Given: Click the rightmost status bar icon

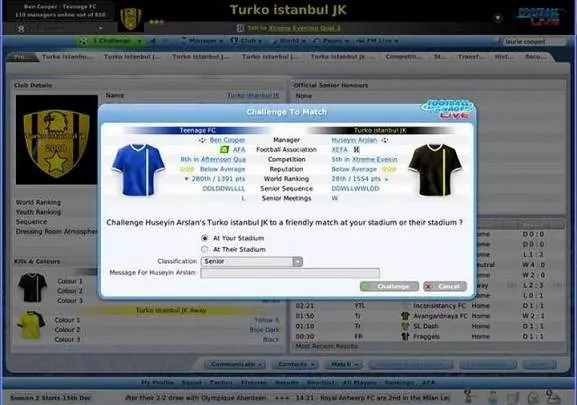Looking at the screenshot, I should (x=552, y=397).
